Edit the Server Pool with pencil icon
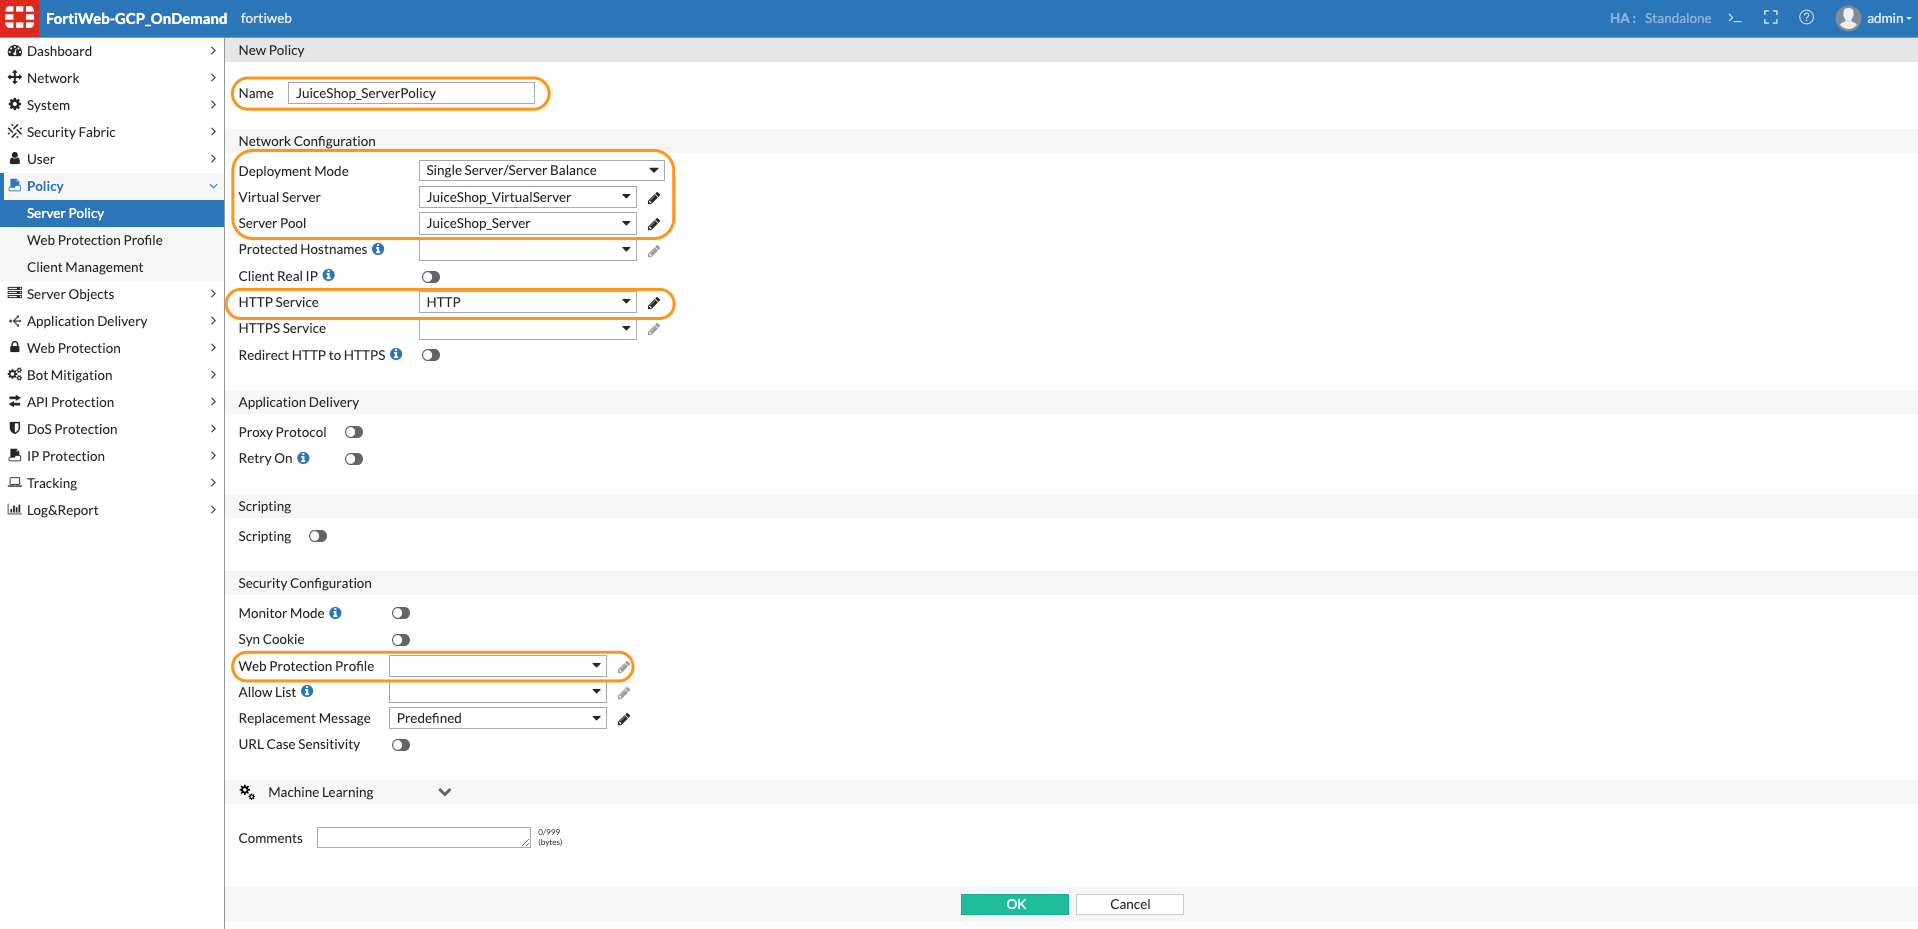Image resolution: width=1918 pixels, height=929 pixels. point(654,224)
